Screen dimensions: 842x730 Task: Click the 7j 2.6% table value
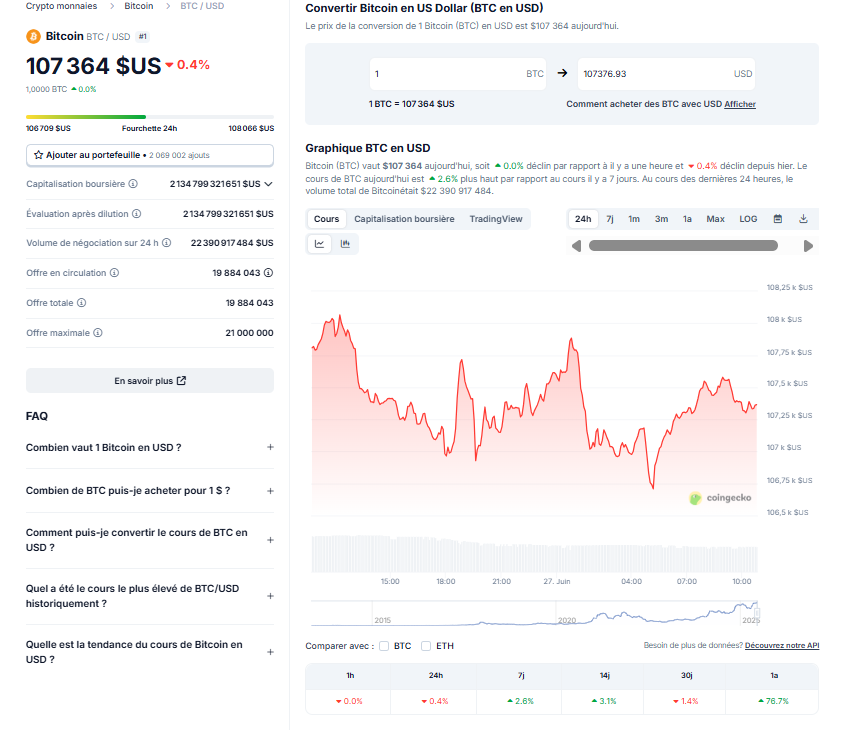[520, 701]
